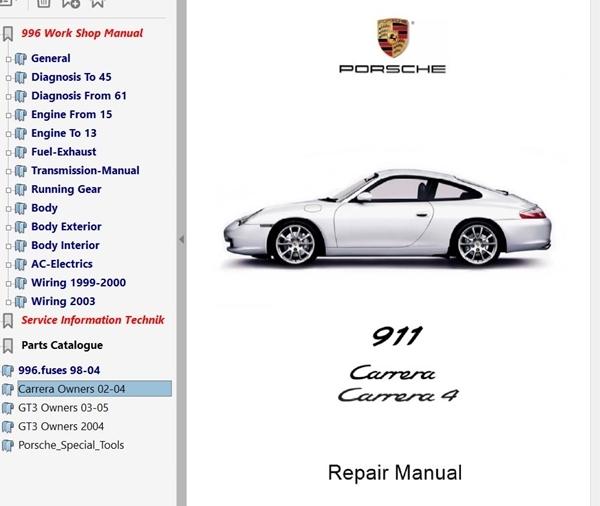Open the GT3 Owners 2004 bookmark

coord(61,426)
